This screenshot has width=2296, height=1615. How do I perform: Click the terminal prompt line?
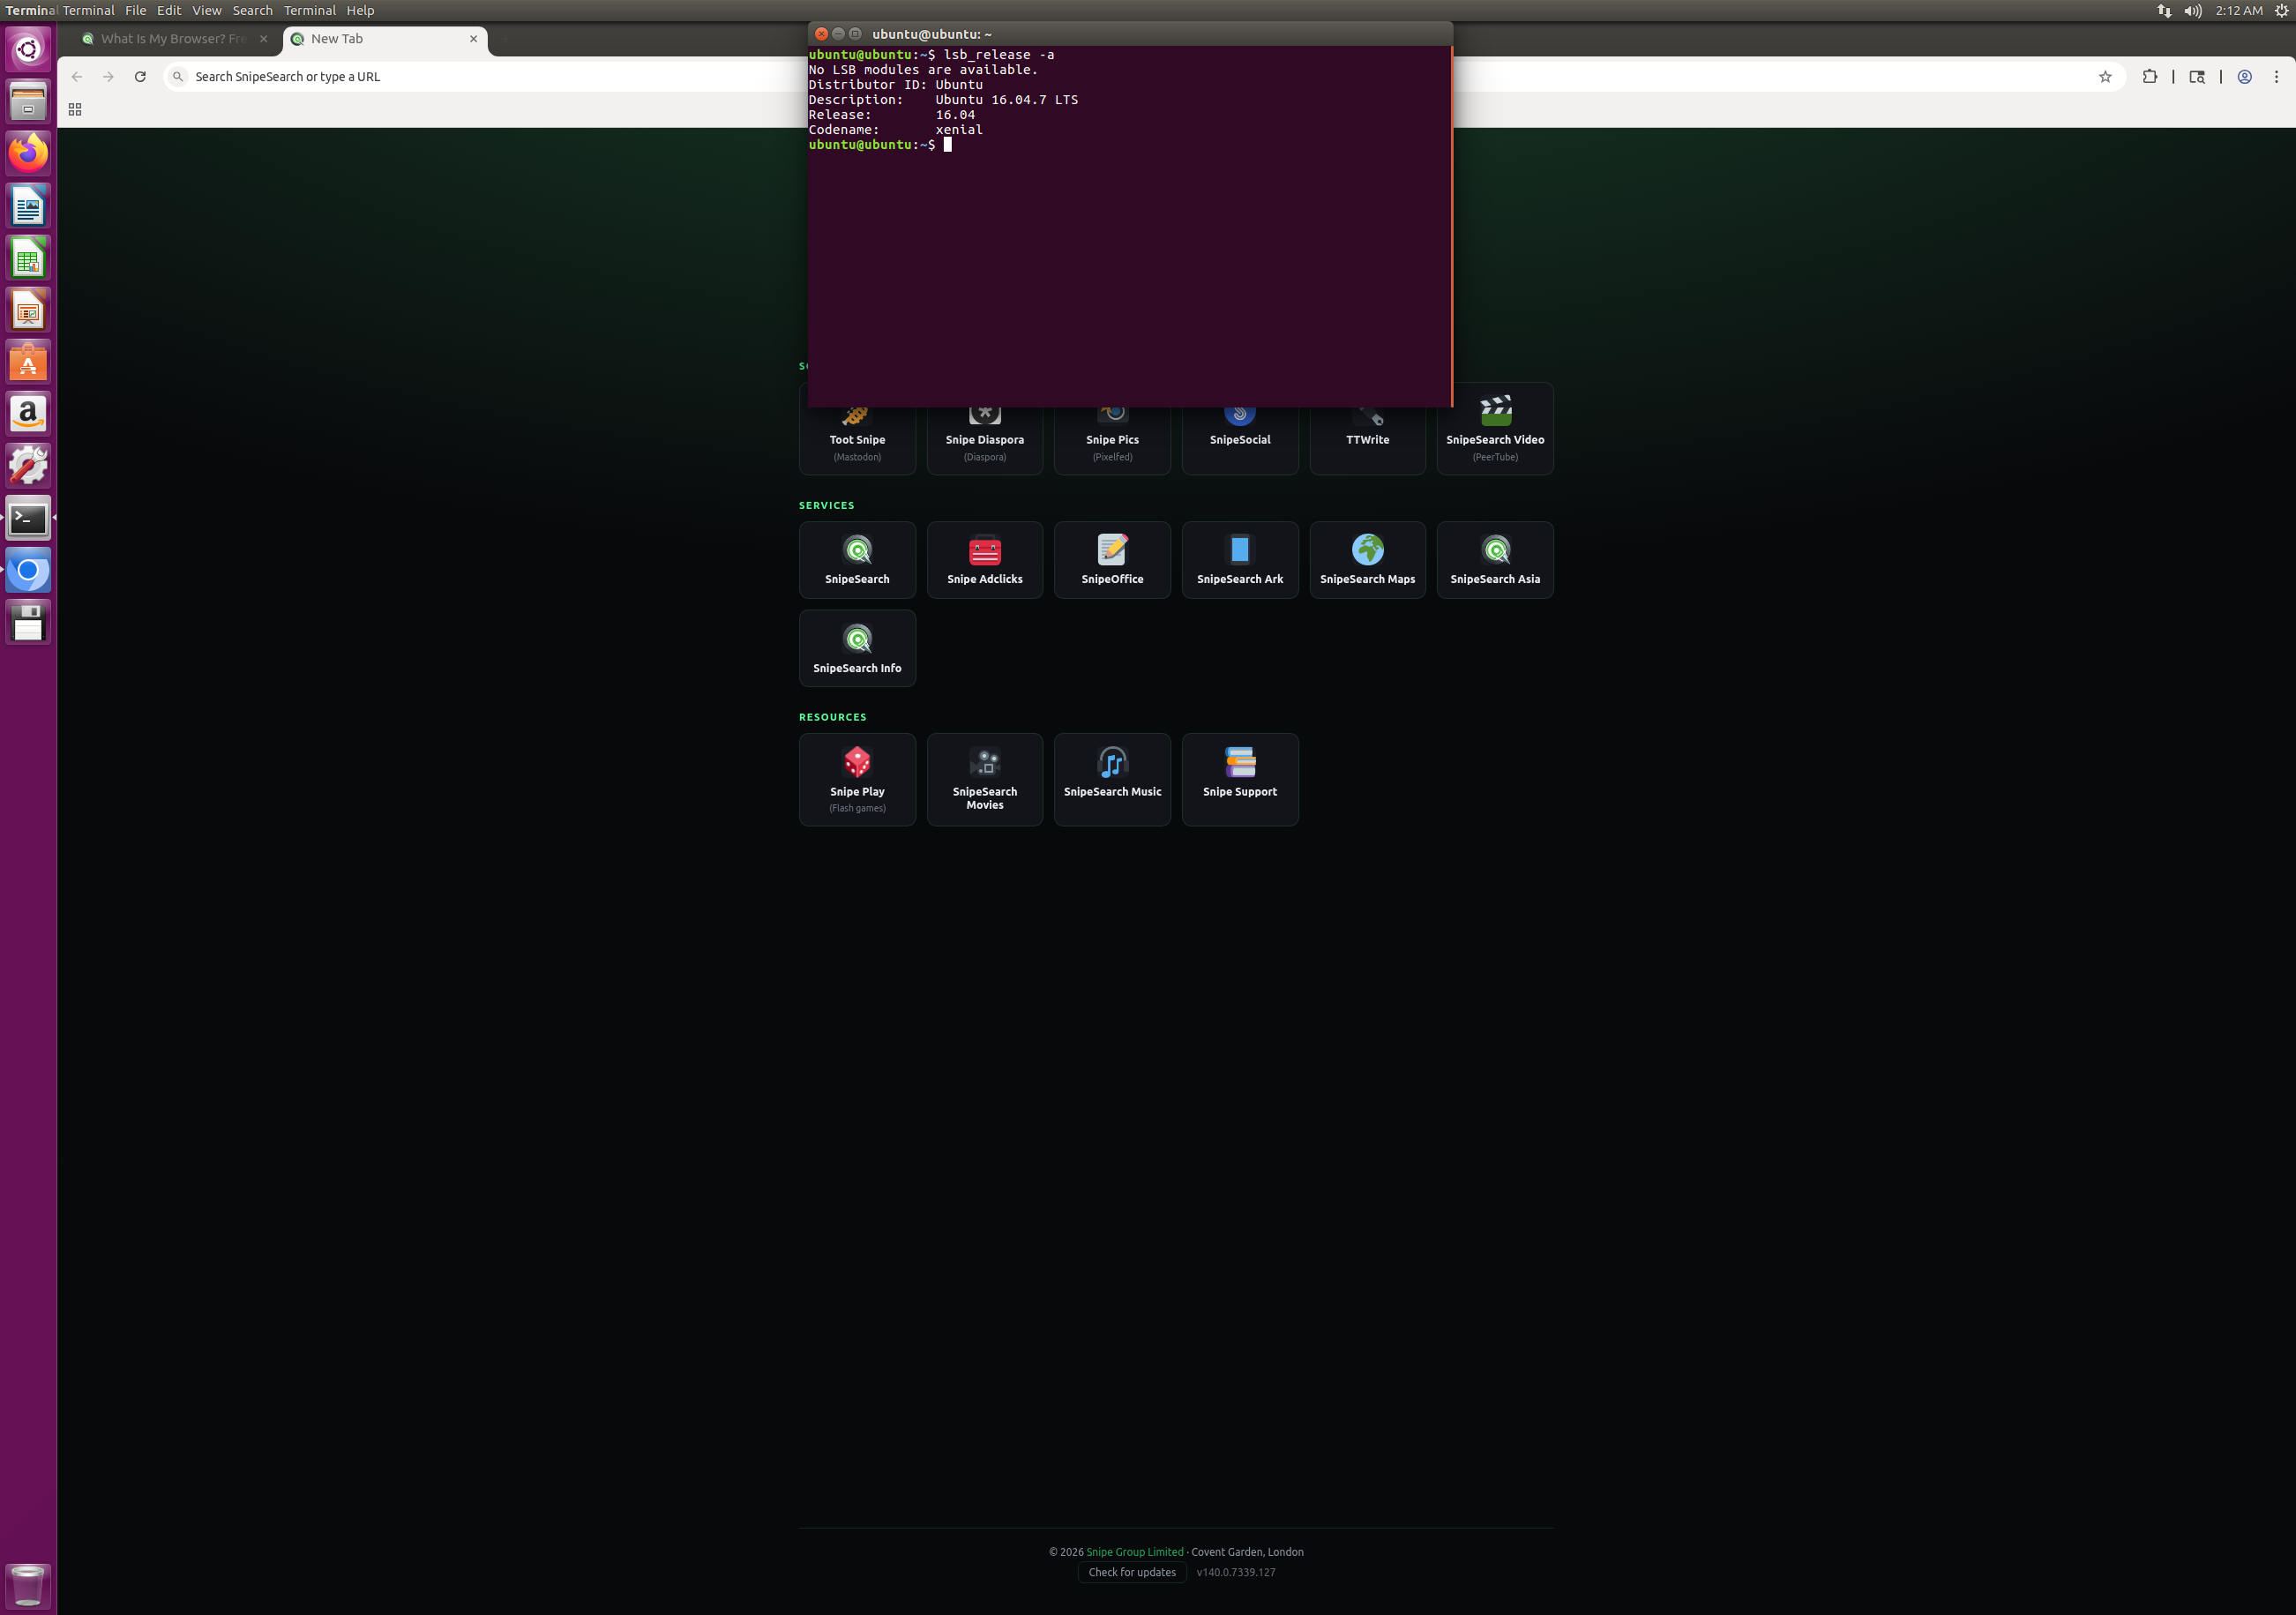[880, 145]
